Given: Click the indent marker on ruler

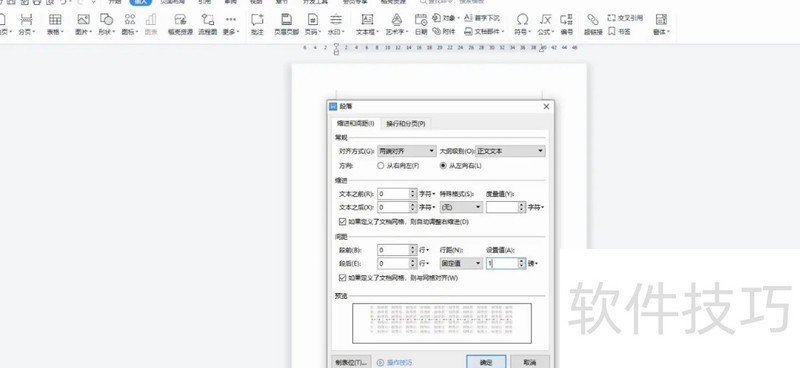Looking at the screenshot, I should coord(336,49).
